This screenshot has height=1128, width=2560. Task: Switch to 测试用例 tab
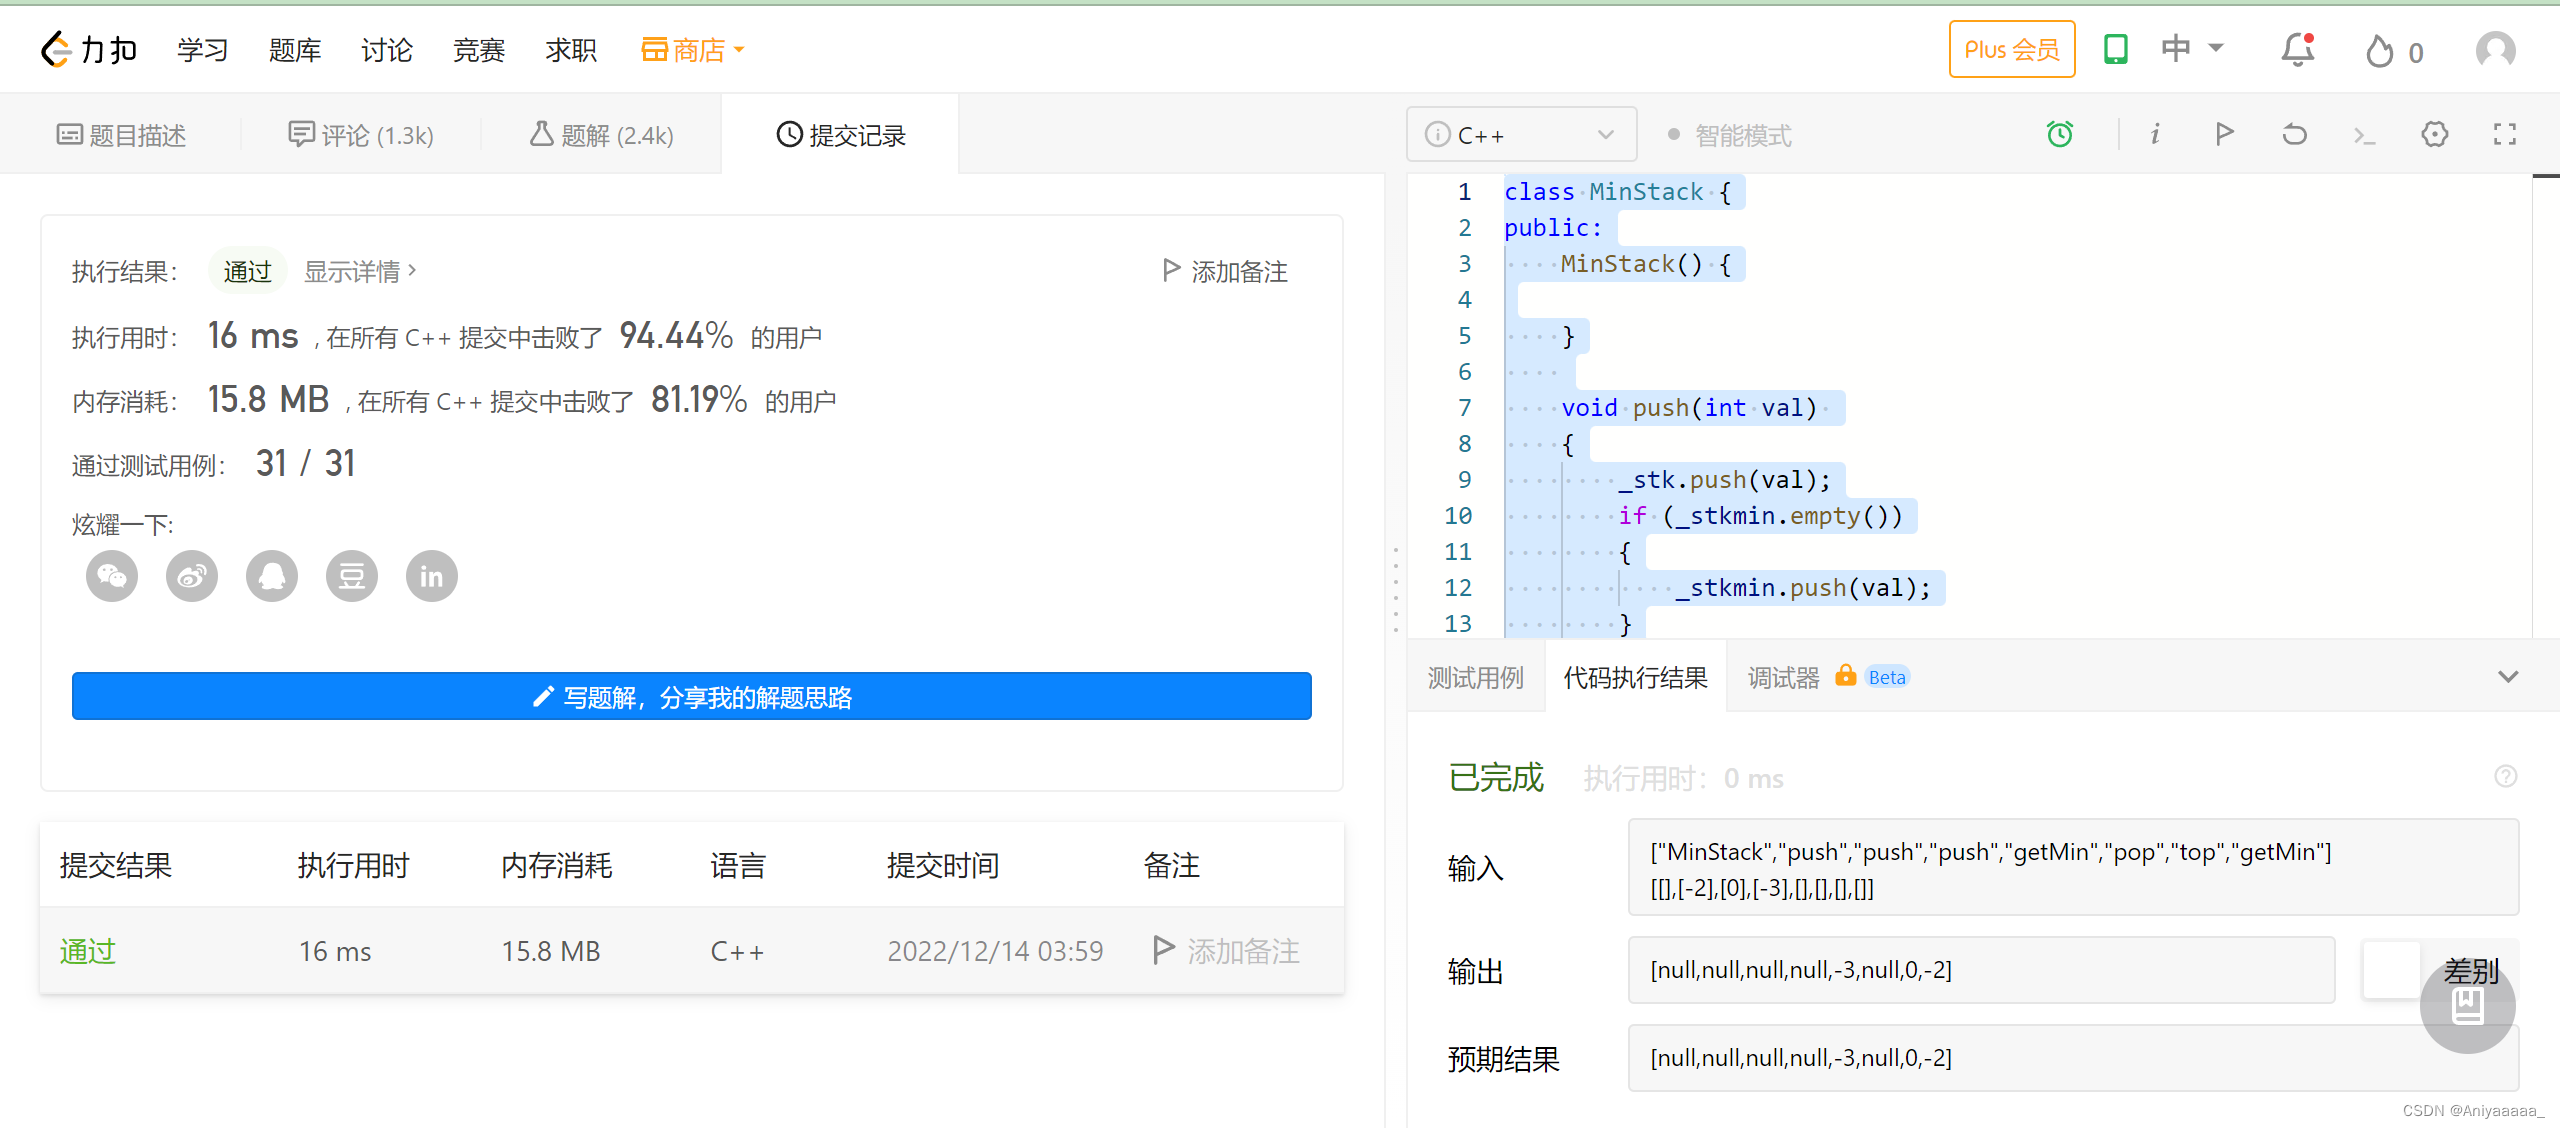click(x=1475, y=677)
